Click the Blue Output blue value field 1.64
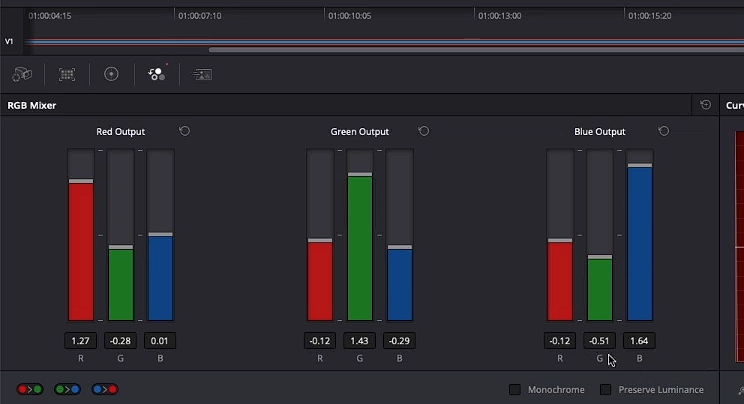This screenshot has width=744, height=404. click(640, 341)
